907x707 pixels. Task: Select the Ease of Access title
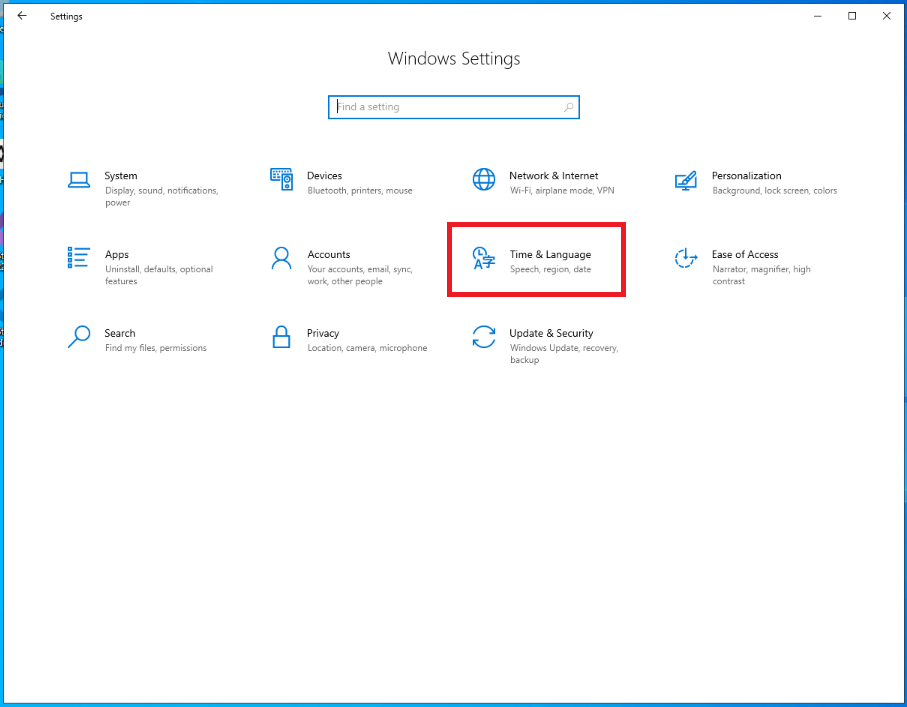[744, 255]
